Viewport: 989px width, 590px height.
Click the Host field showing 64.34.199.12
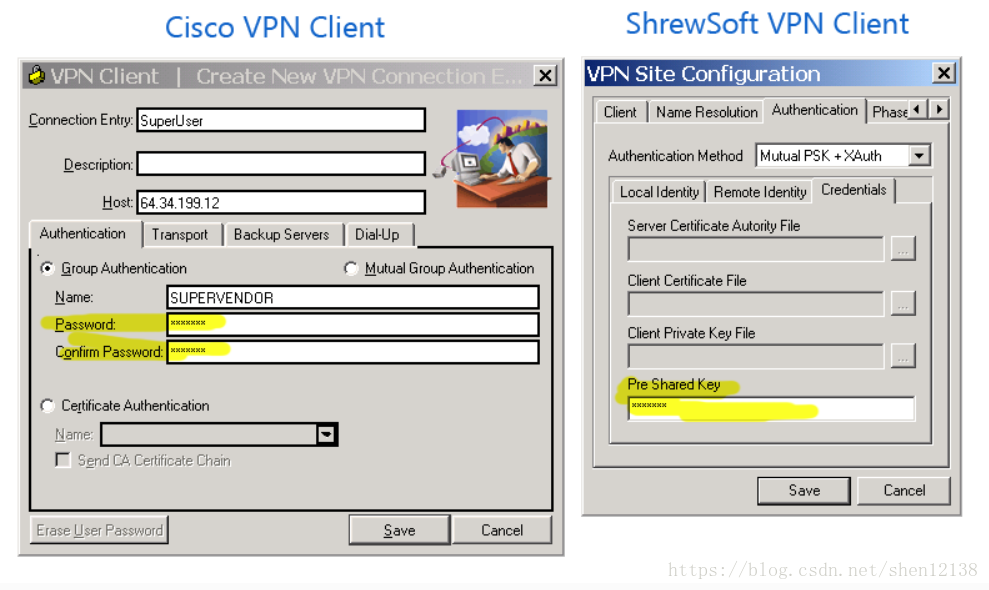pyautogui.click(x=281, y=203)
